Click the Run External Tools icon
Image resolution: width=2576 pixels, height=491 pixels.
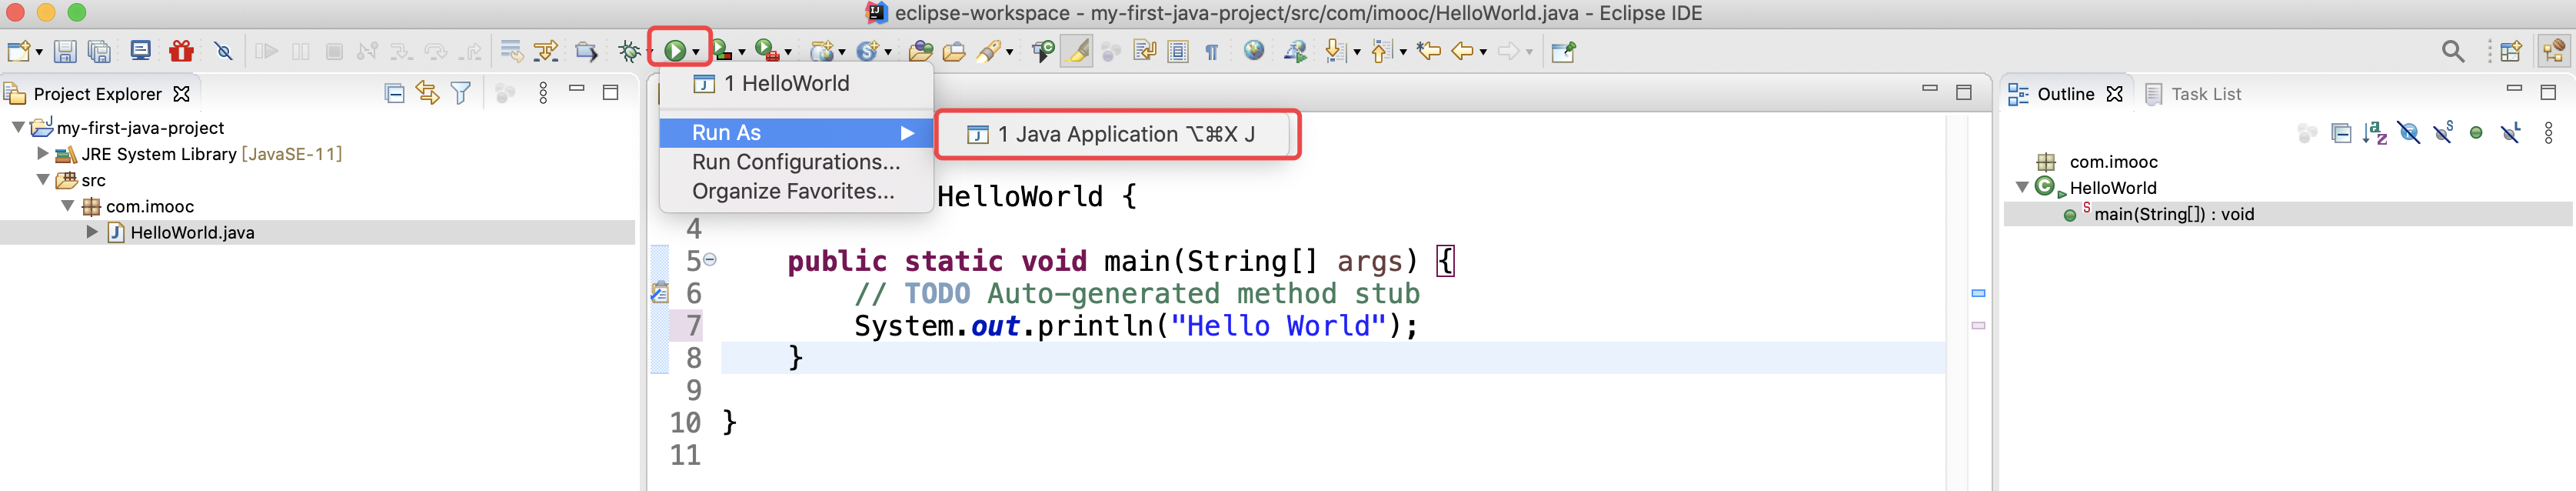767,51
